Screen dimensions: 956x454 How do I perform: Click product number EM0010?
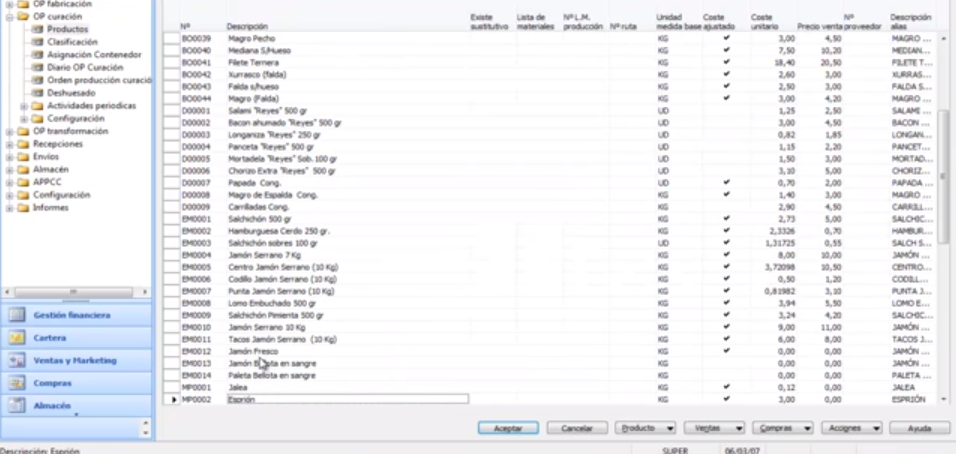click(x=196, y=327)
